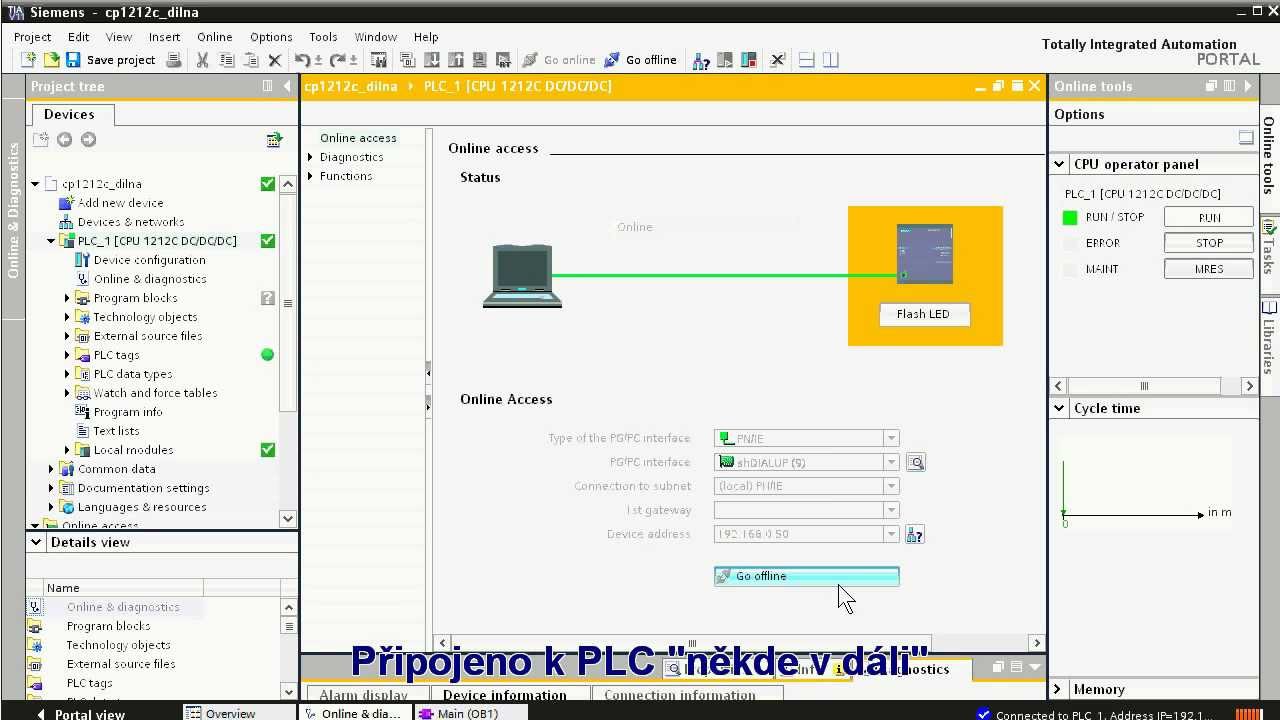Click the Delete X toolbar icon
Image resolution: width=1280 pixels, height=720 pixels.
[275, 60]
